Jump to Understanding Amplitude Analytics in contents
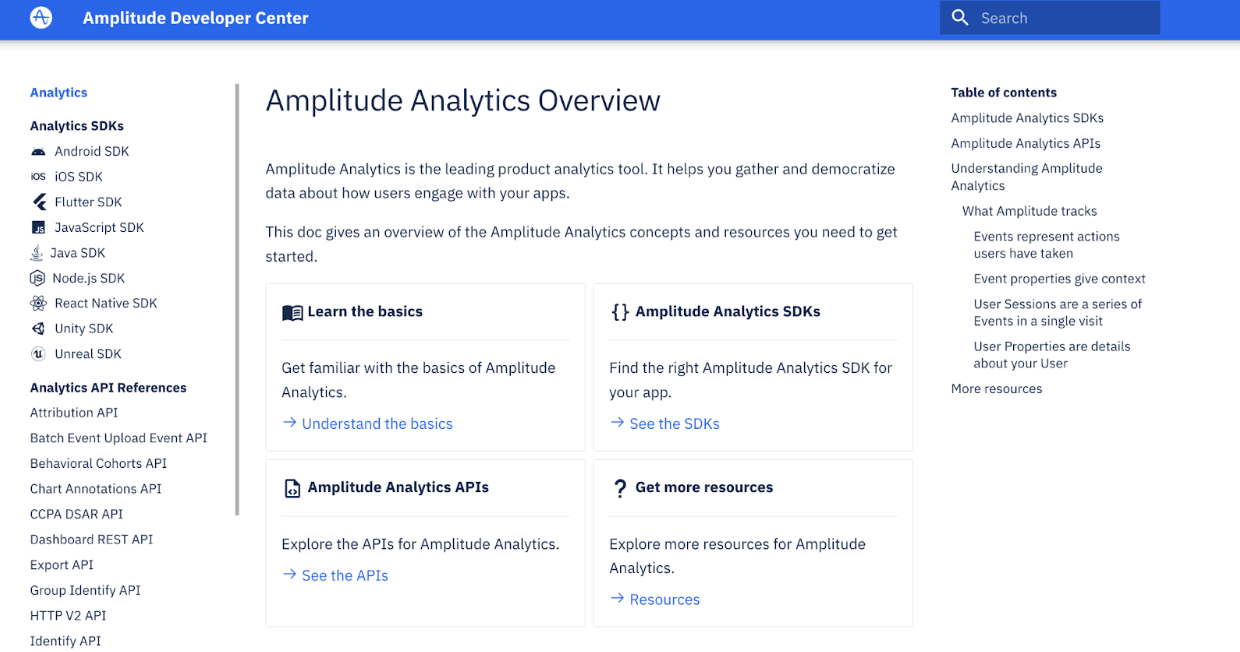The width and height of the screenshot is (1240, 652). click(x=1027, y=177)
